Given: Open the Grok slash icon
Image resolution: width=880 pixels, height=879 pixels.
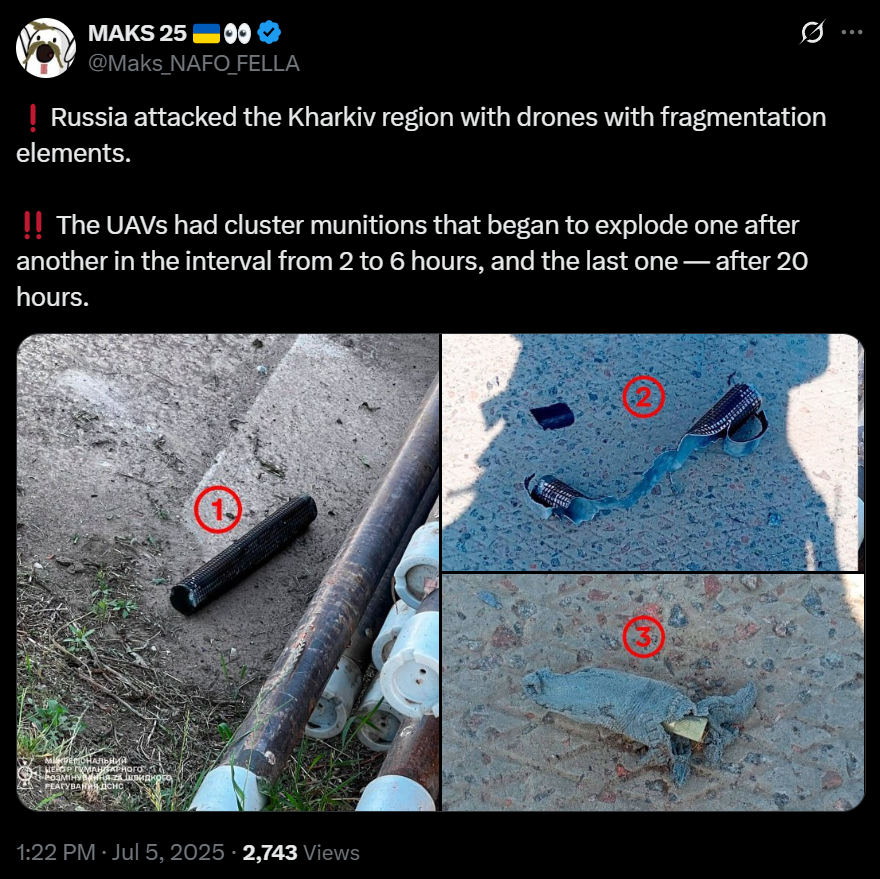Looking at the screenshot, I should click(812, 33).
